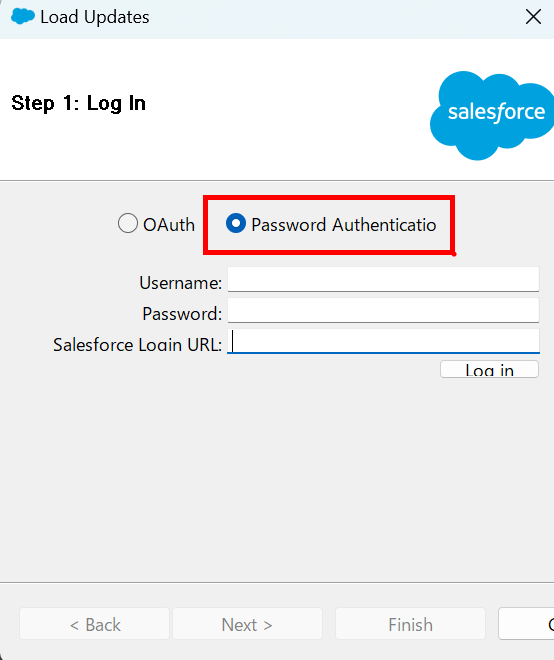This screenshot has width=554, height=660.
Task: Choose the Password Authentication radio button
Action: coord(236,223)
